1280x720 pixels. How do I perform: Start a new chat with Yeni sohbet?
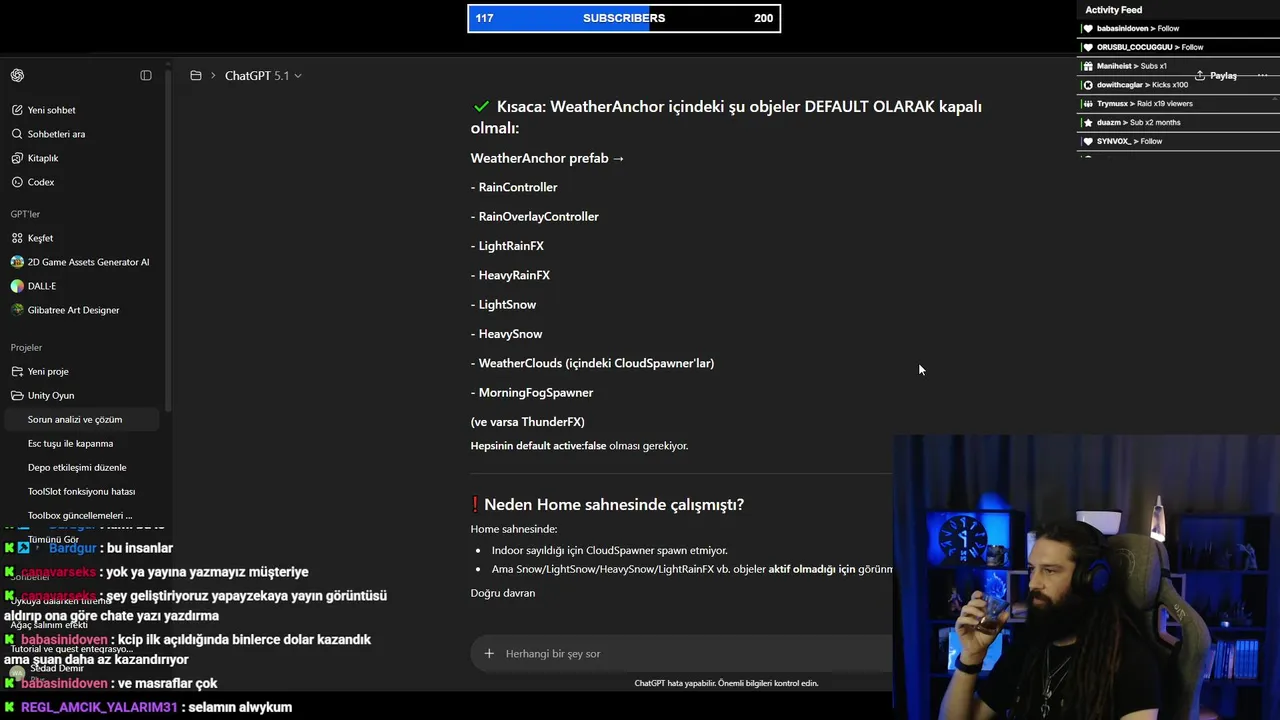(51, 110)
